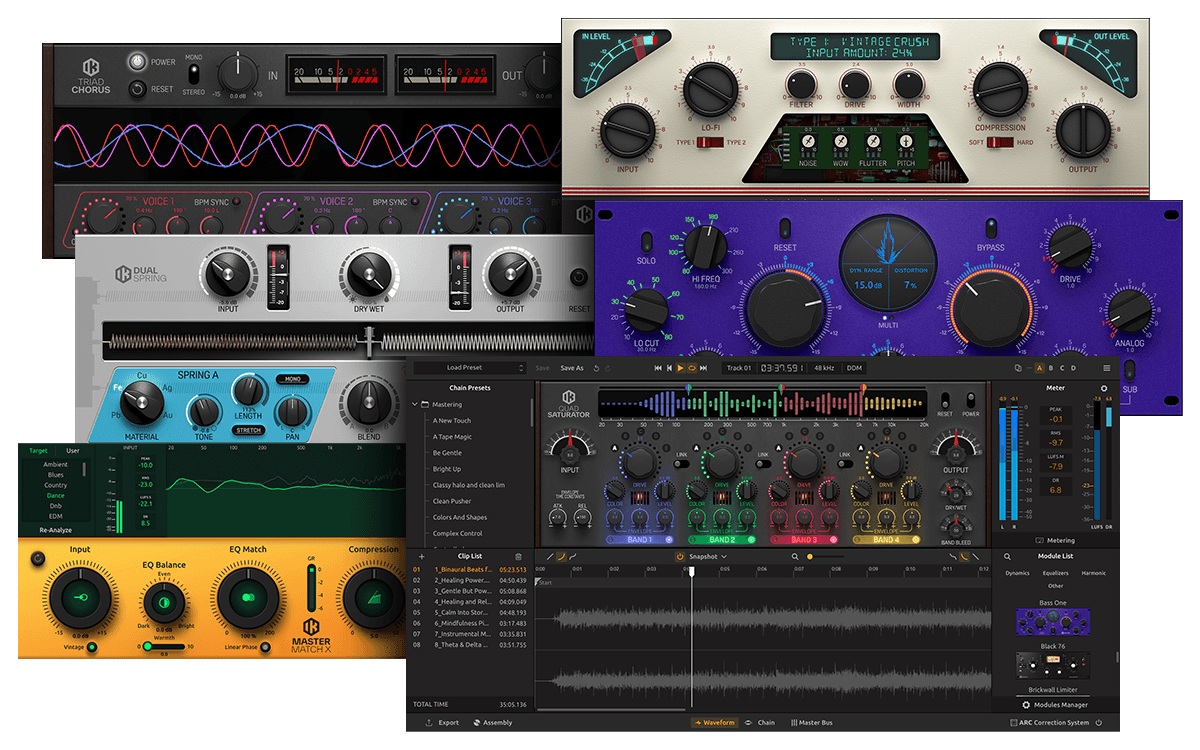Open the hamburger menu in the mastering window

(x=1106, y=368)
